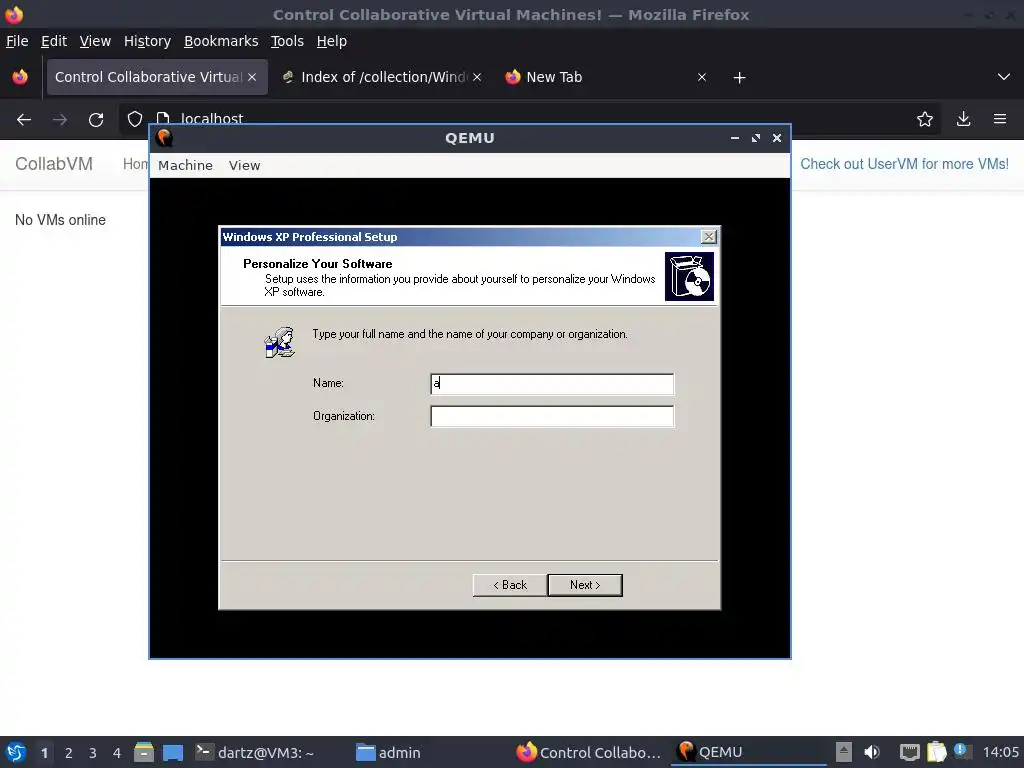Screen dimensions: 1024x768
Task: Switch to workspace 4
Action: coord(117,753)
